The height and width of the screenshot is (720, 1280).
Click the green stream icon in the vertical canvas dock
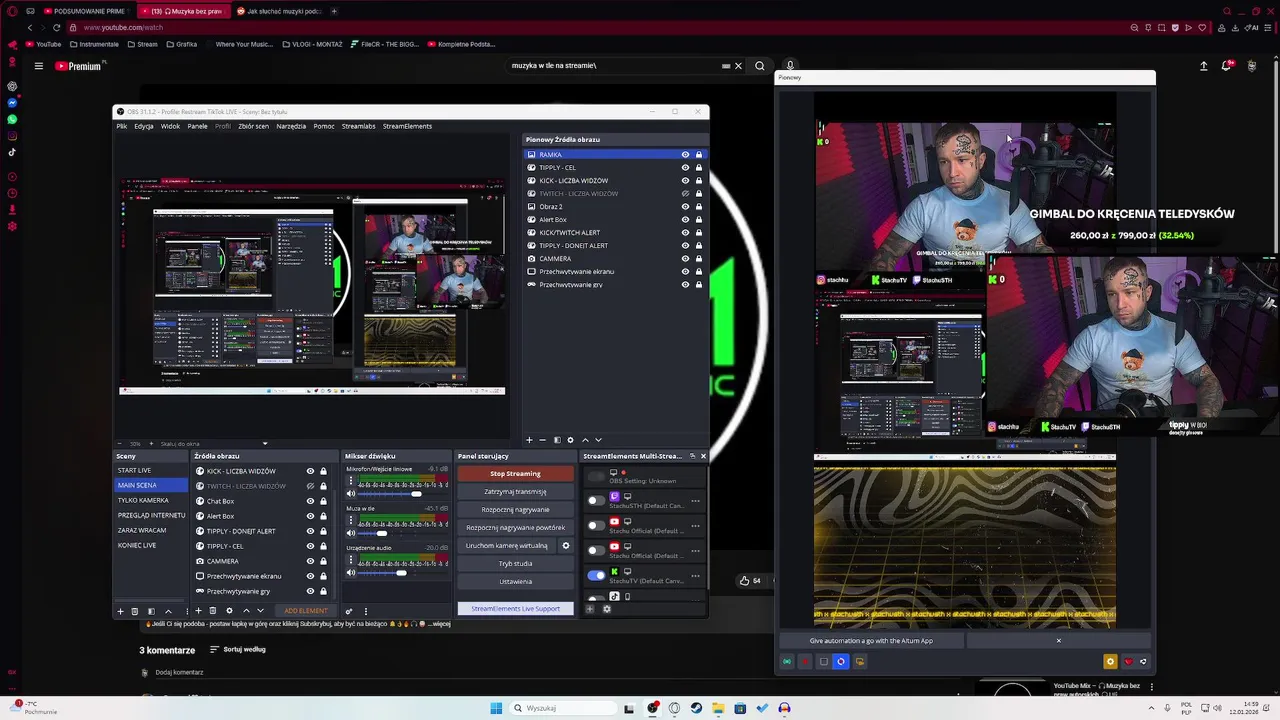[x=787, y=661]
